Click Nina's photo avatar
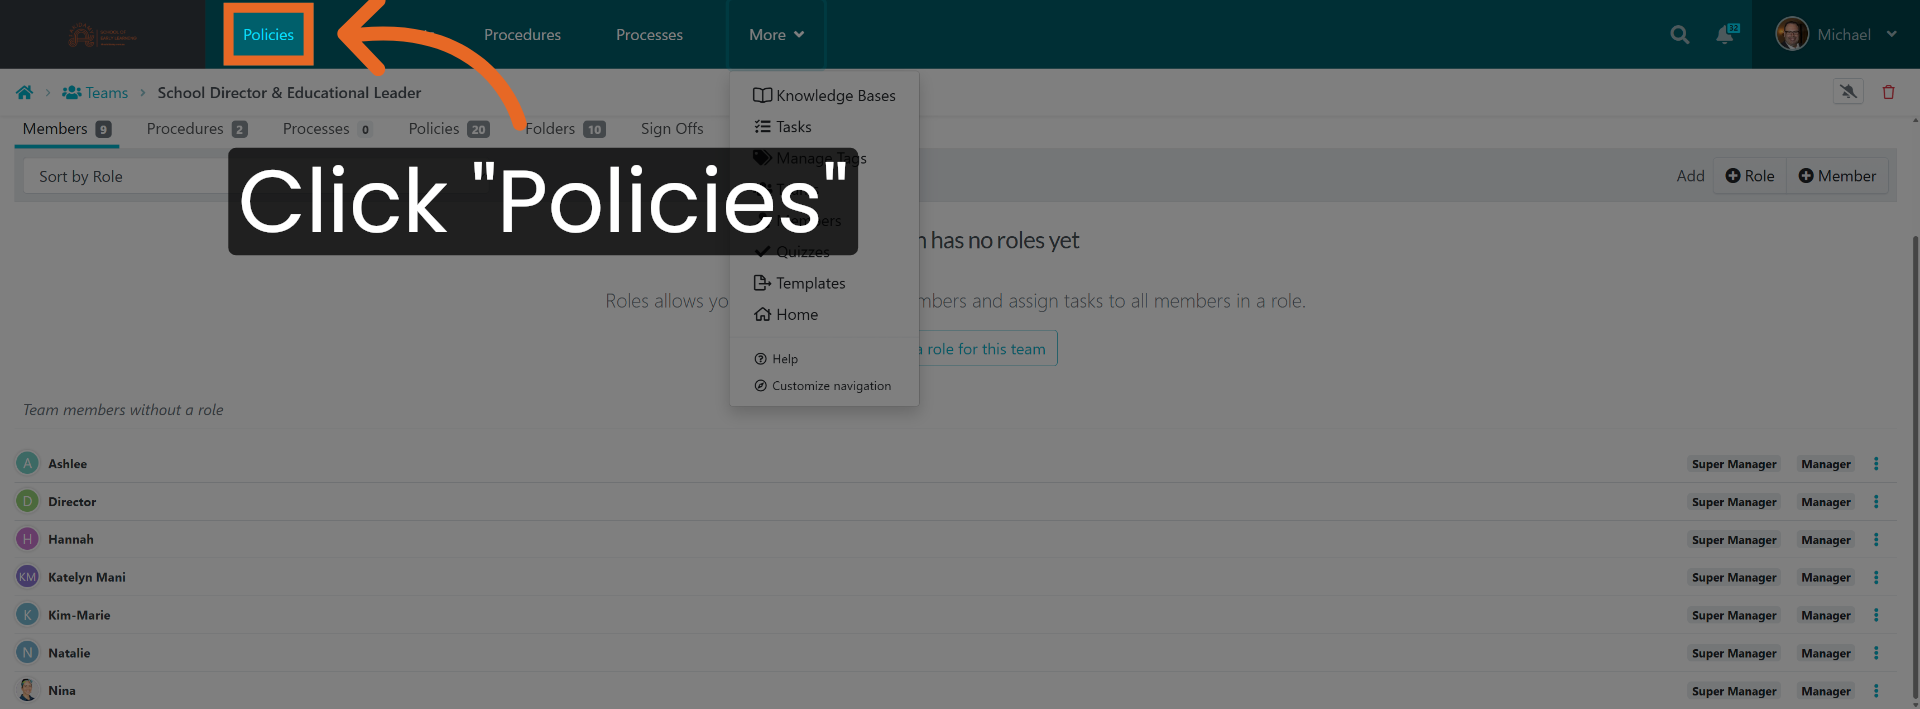Image resolution: width=1920 pixels, height=709 pixels. [x=27, y=690]
